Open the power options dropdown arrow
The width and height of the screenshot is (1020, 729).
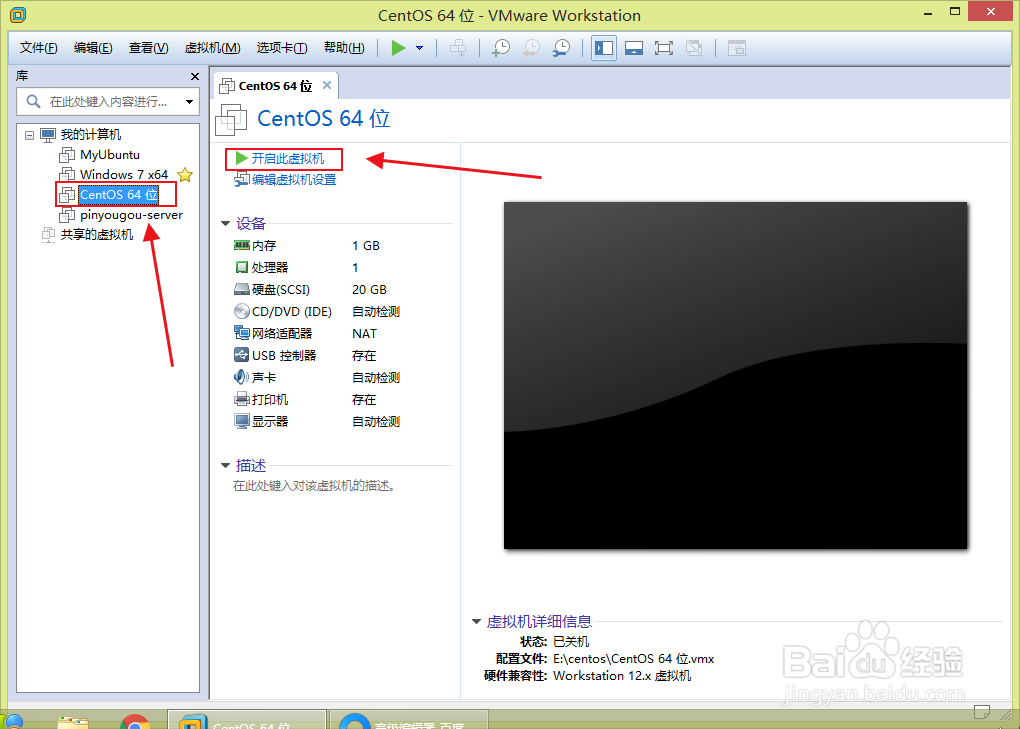418,46
